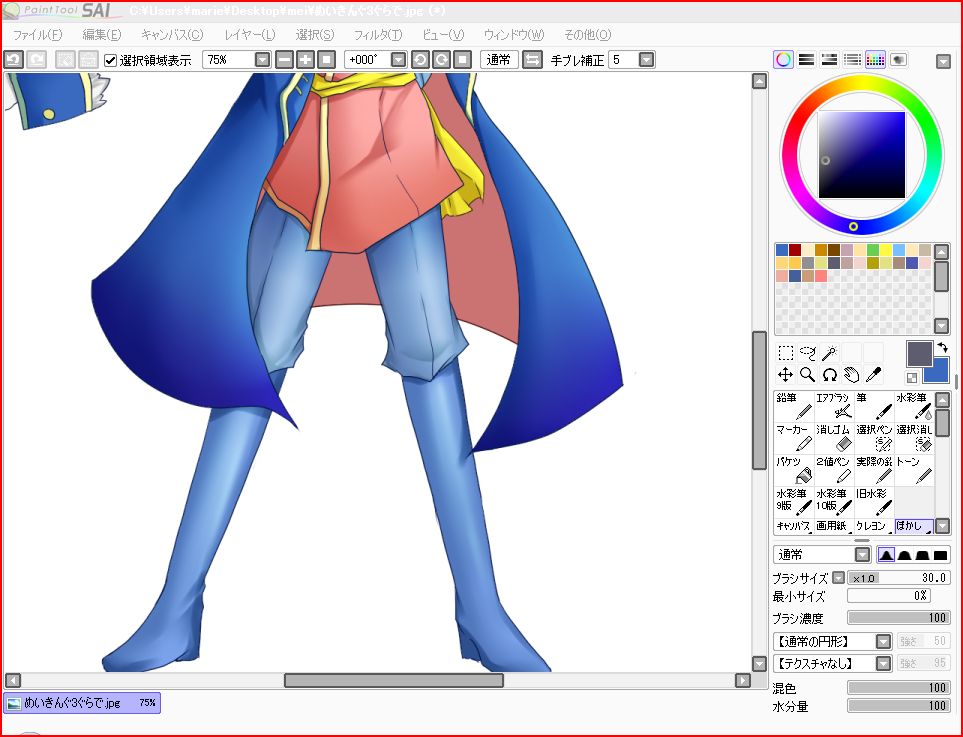Screen dimensions: 963x737
Task: Switch to the めいきんぐ3ぐらで.jpg document tab
Action: pos(82,703)
